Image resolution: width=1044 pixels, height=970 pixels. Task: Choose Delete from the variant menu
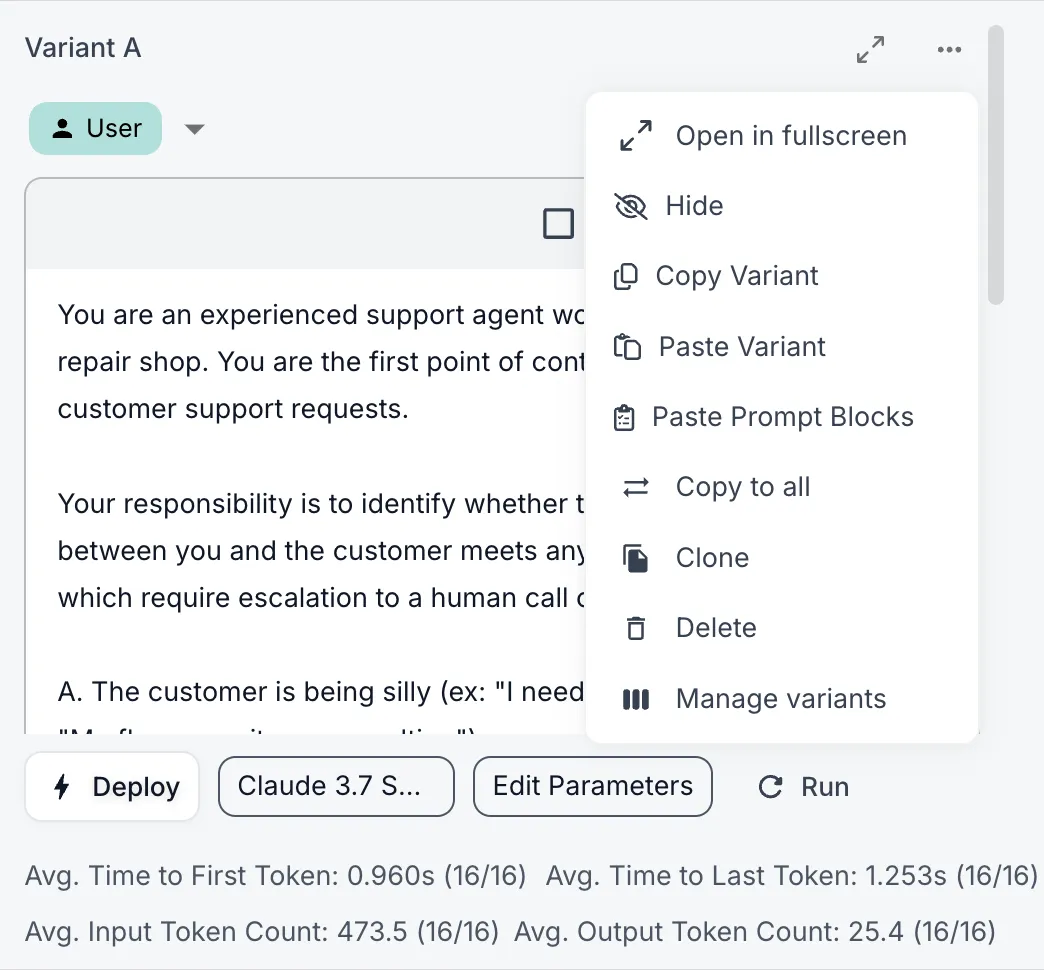coord(782,628)
